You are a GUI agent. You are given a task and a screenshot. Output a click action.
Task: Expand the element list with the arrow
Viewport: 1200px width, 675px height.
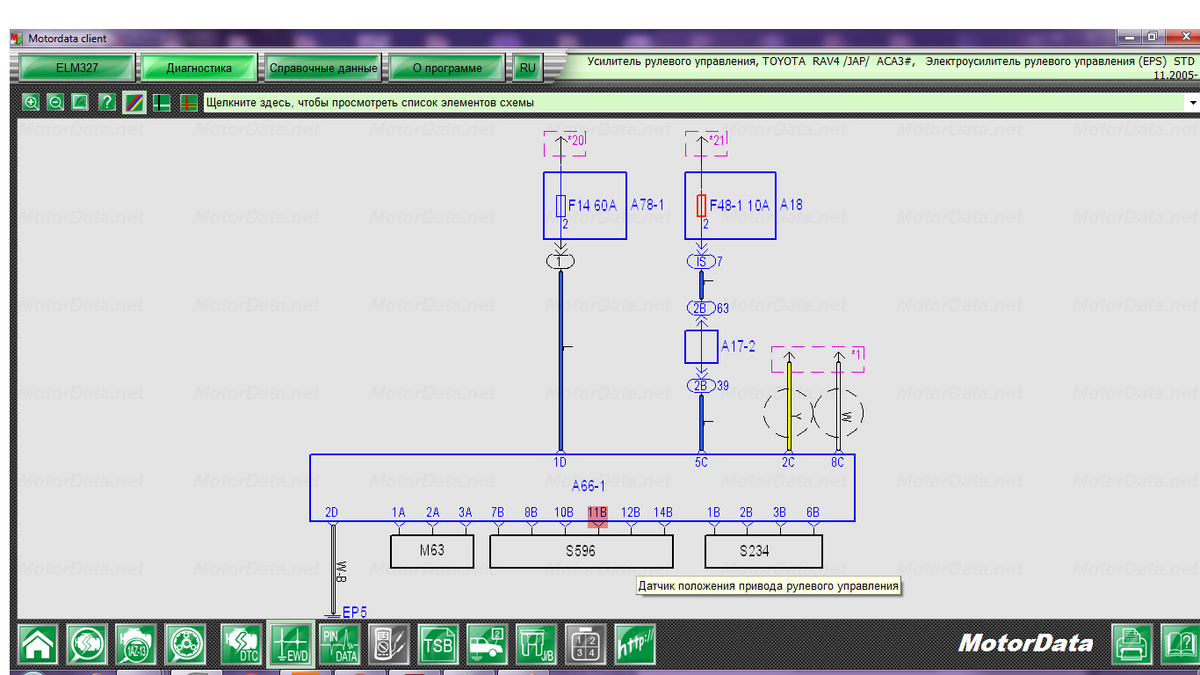1192,103
